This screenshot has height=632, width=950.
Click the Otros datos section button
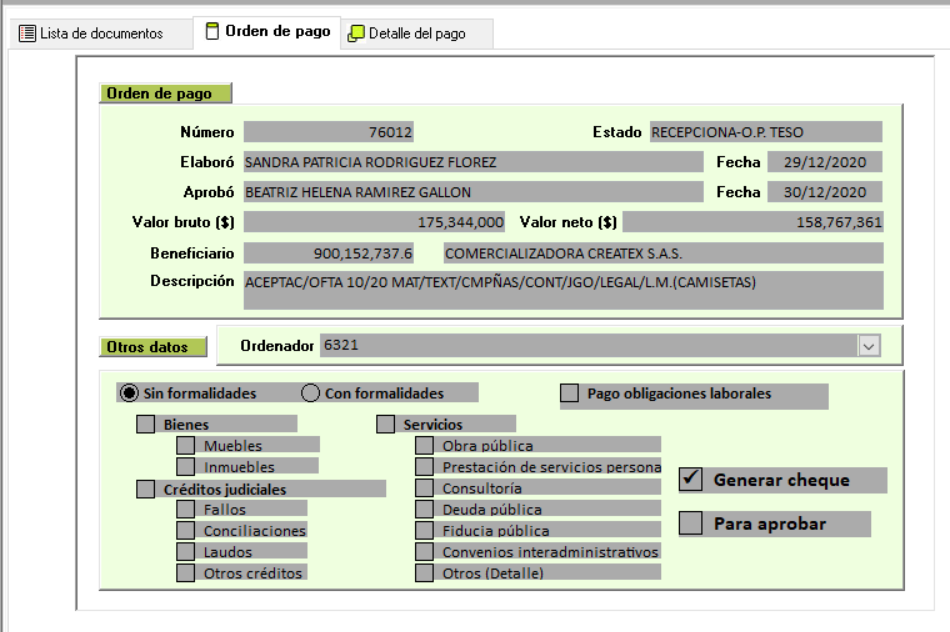click(154, 347)
